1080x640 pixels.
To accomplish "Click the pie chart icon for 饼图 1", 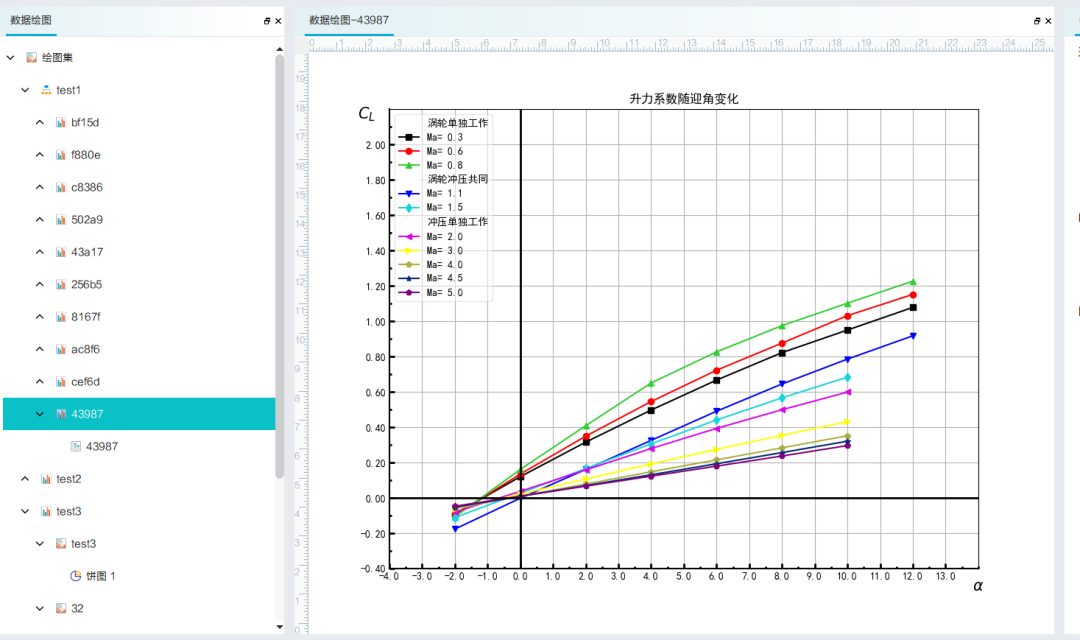I will pos(76,576).
